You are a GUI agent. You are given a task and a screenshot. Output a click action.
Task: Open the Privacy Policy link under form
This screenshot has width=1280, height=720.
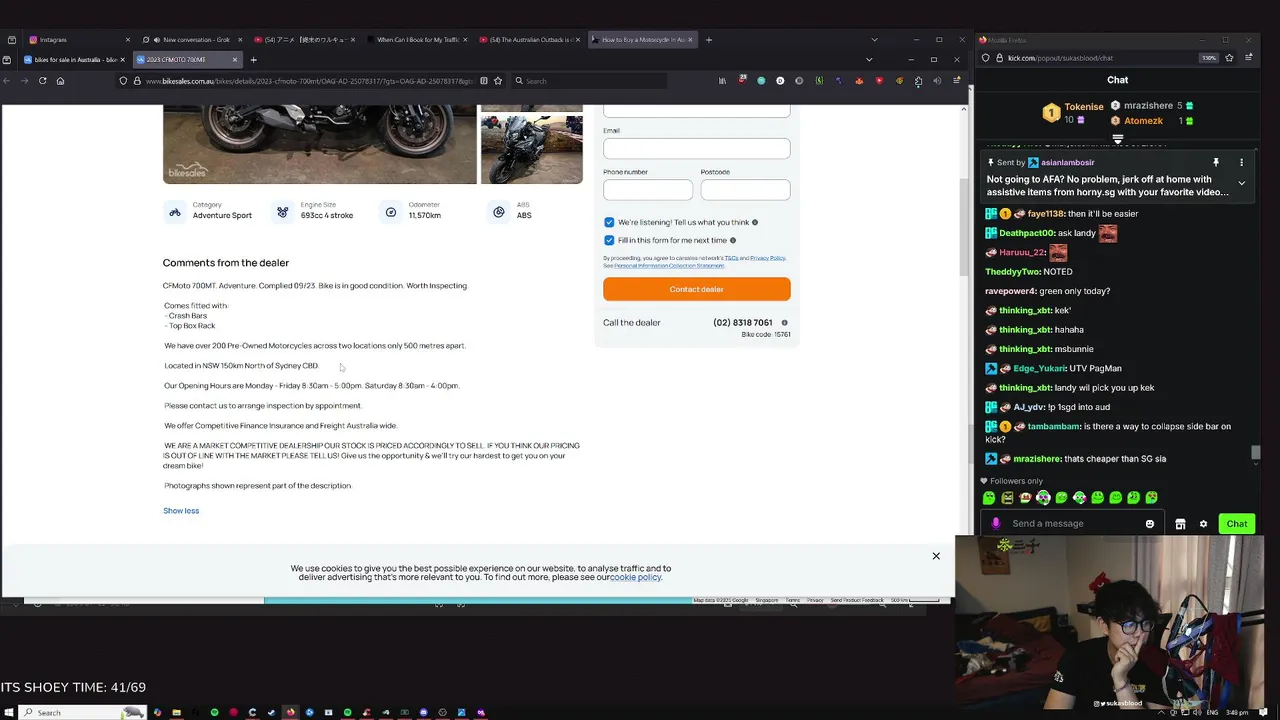tap(768, 258)
